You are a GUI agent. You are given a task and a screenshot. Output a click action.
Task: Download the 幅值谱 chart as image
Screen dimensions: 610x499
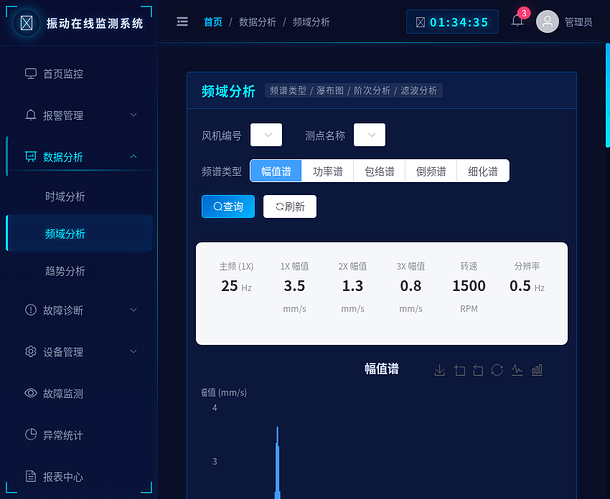click(440, 370)
